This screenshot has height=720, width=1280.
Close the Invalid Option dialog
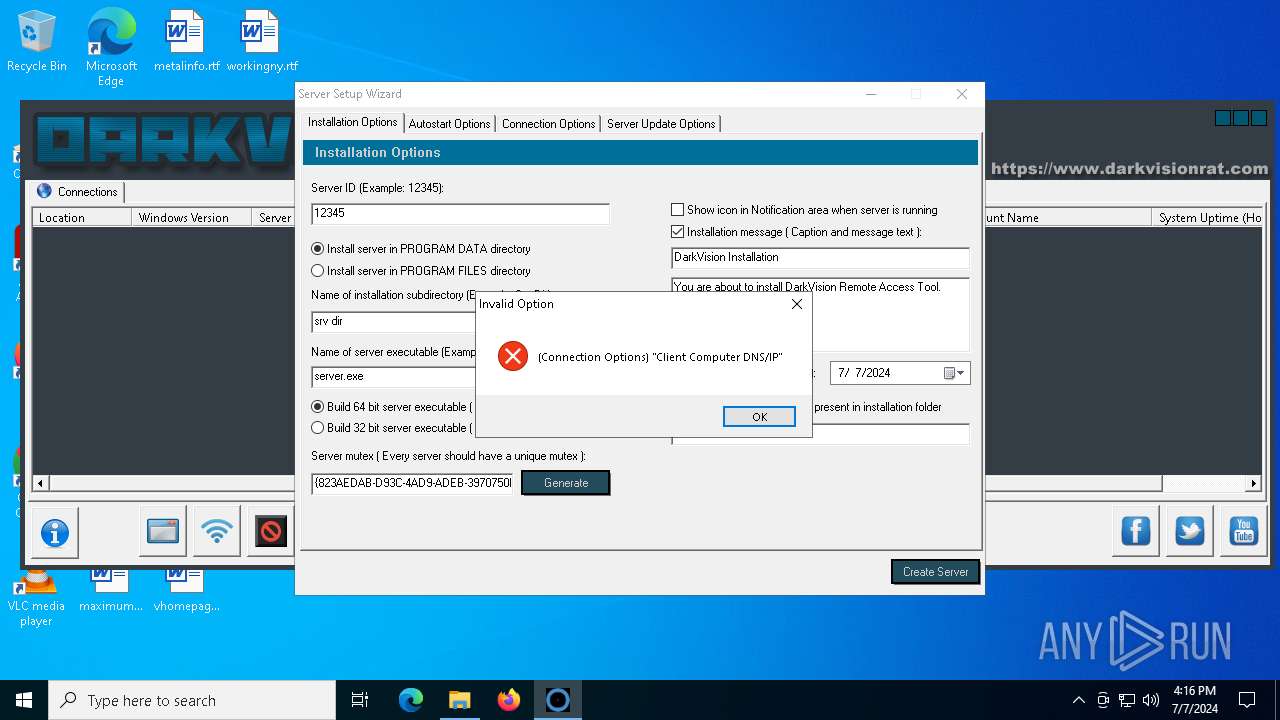[x=797, y=304]
